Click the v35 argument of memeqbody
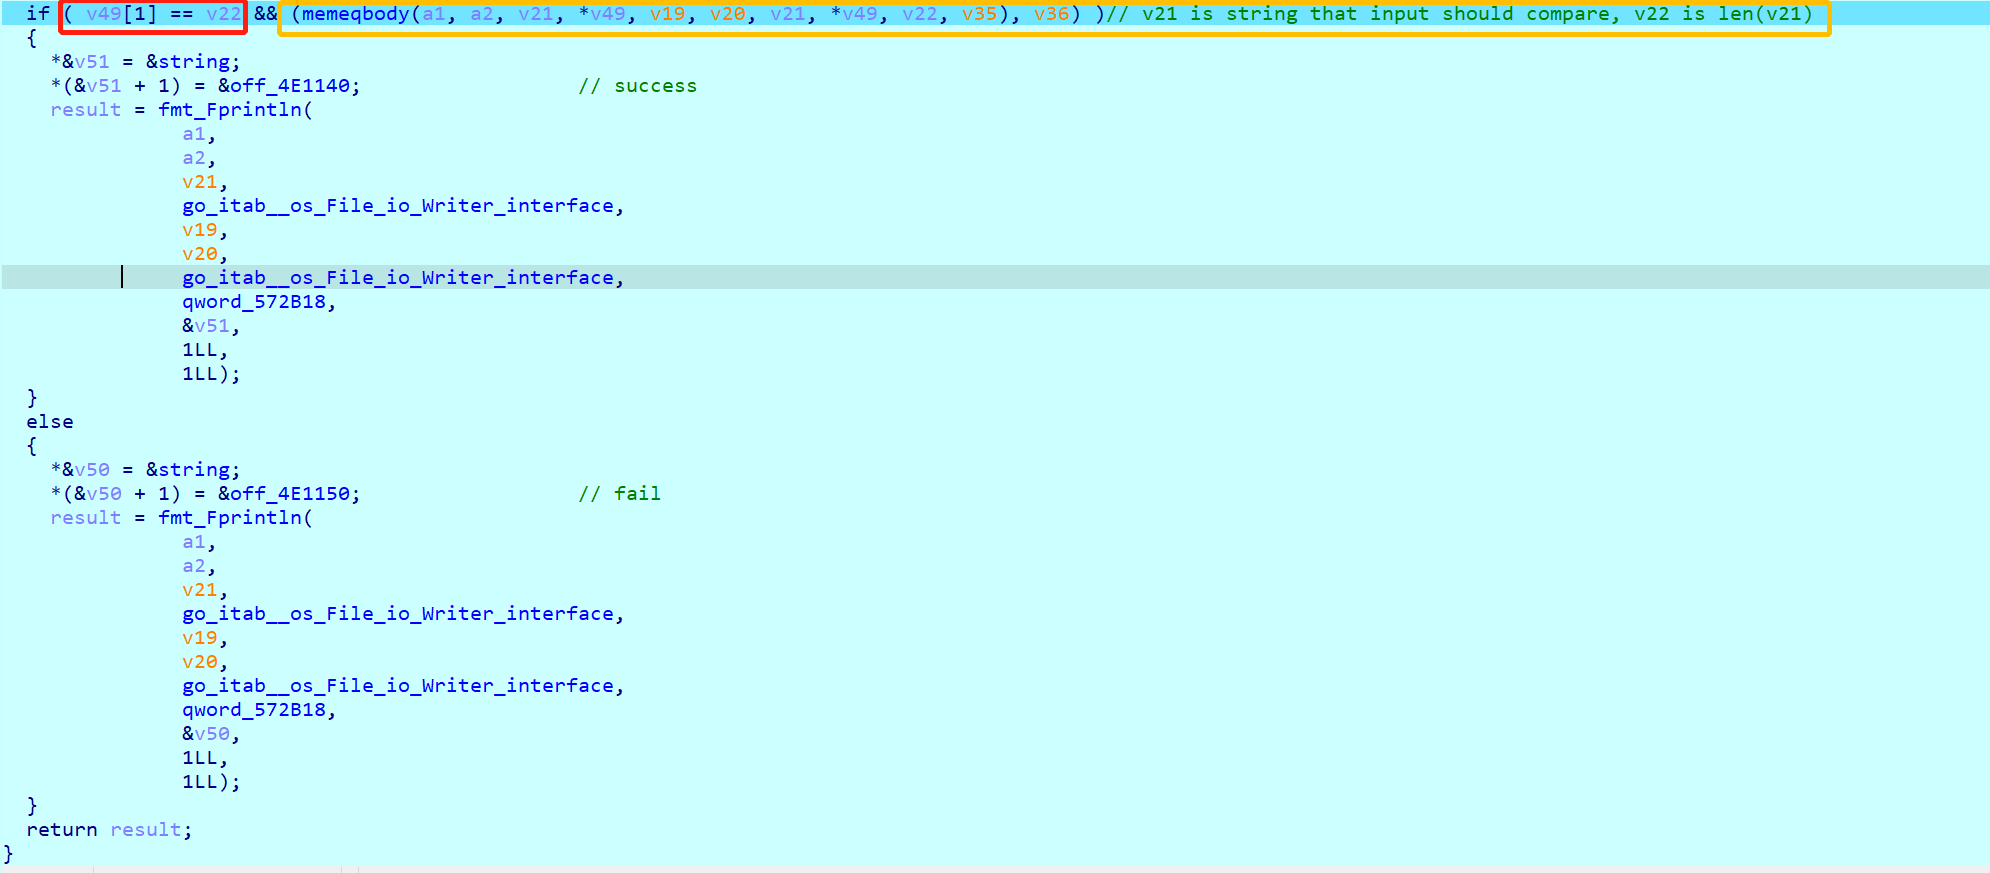 point(979,14)
